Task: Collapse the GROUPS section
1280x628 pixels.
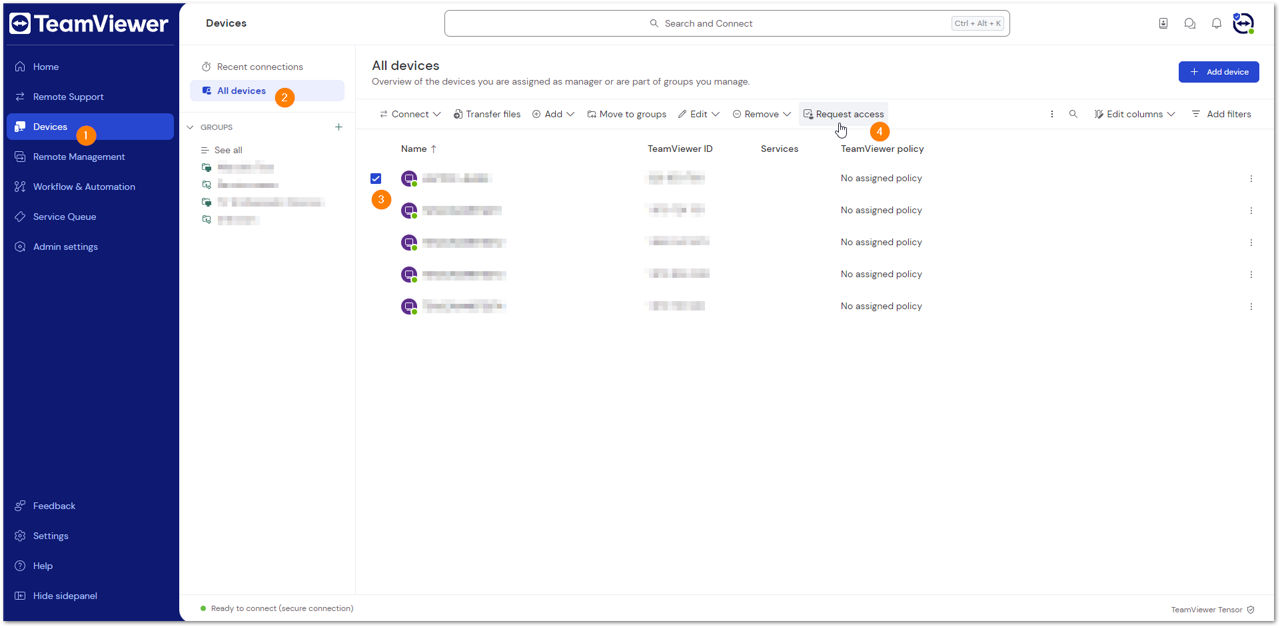Action: 191,127
